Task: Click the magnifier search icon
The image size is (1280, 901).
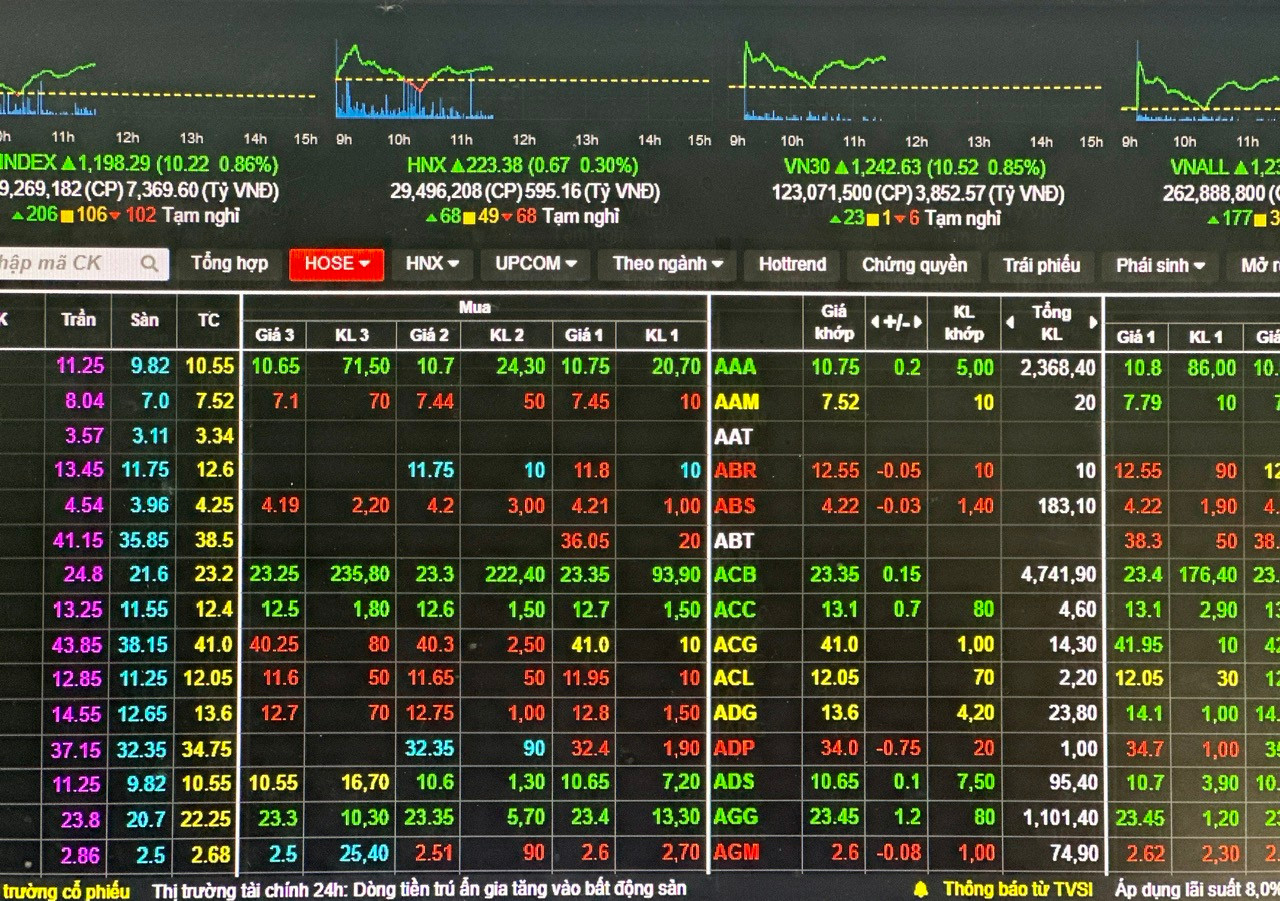Action: point(149,264)
